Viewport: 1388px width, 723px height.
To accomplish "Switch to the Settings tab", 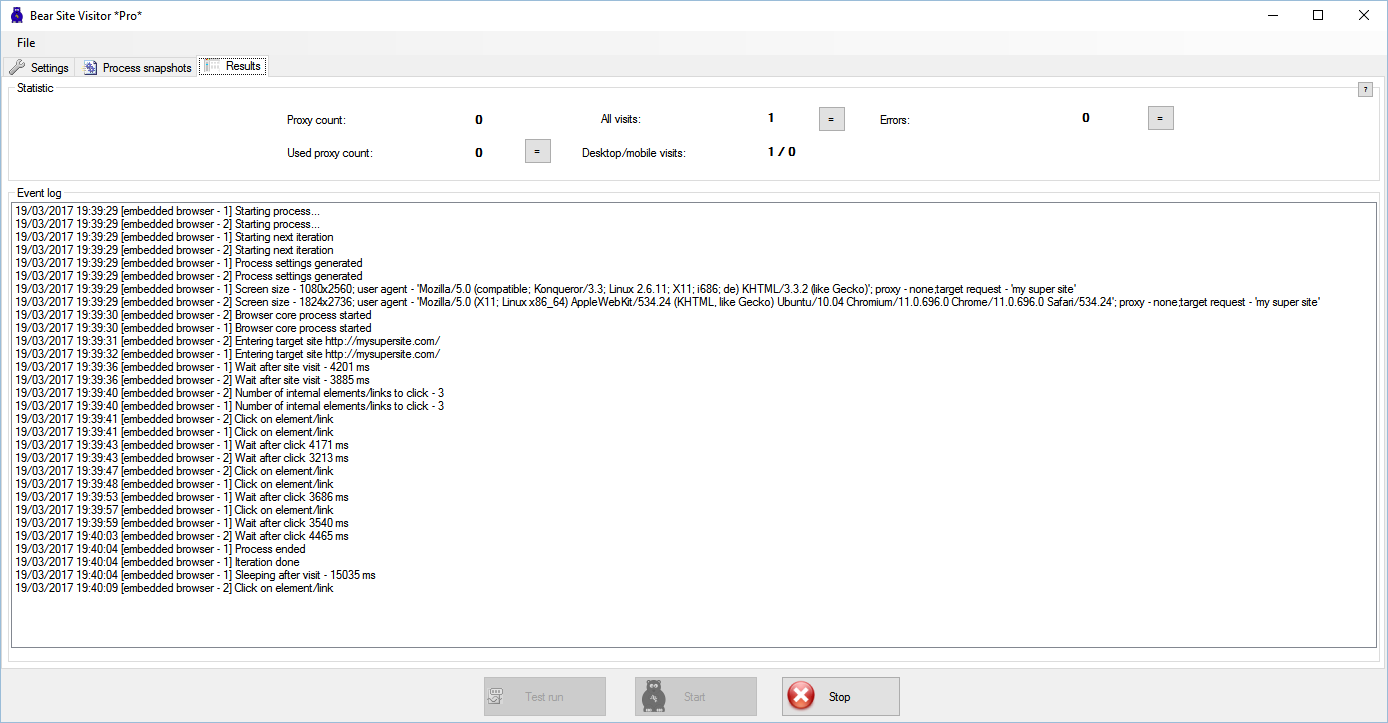I will [40, 68].
